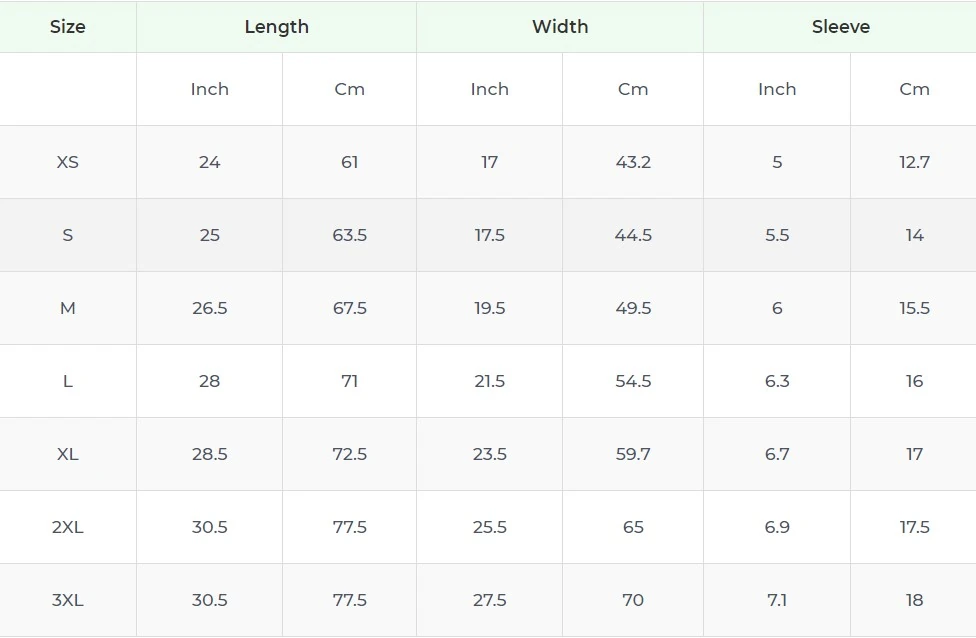Select the XS size row label

tap(67, 162)
